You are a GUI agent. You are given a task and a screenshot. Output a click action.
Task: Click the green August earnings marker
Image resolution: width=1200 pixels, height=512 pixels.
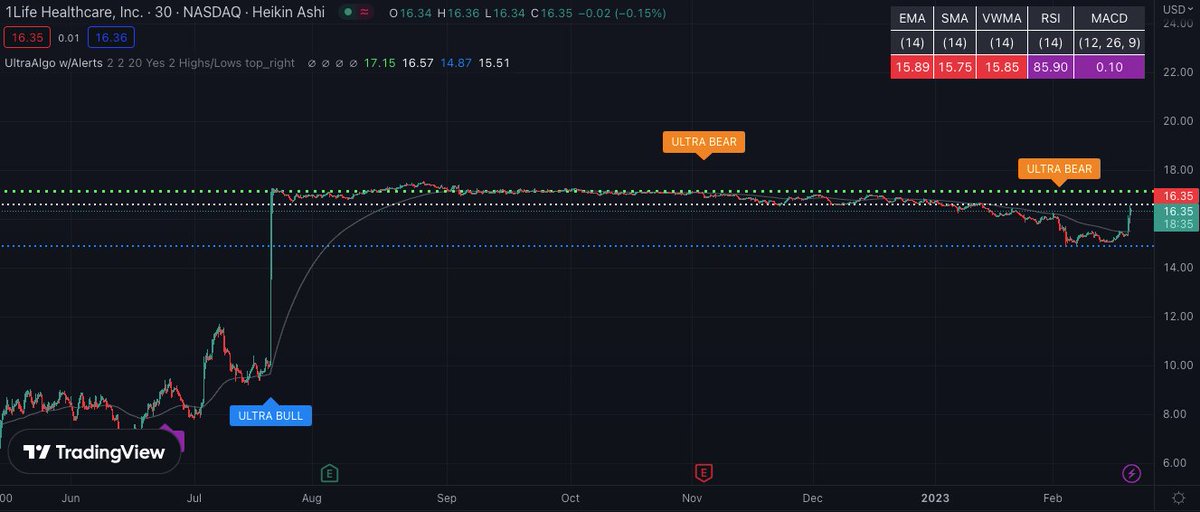click(328, 471)
